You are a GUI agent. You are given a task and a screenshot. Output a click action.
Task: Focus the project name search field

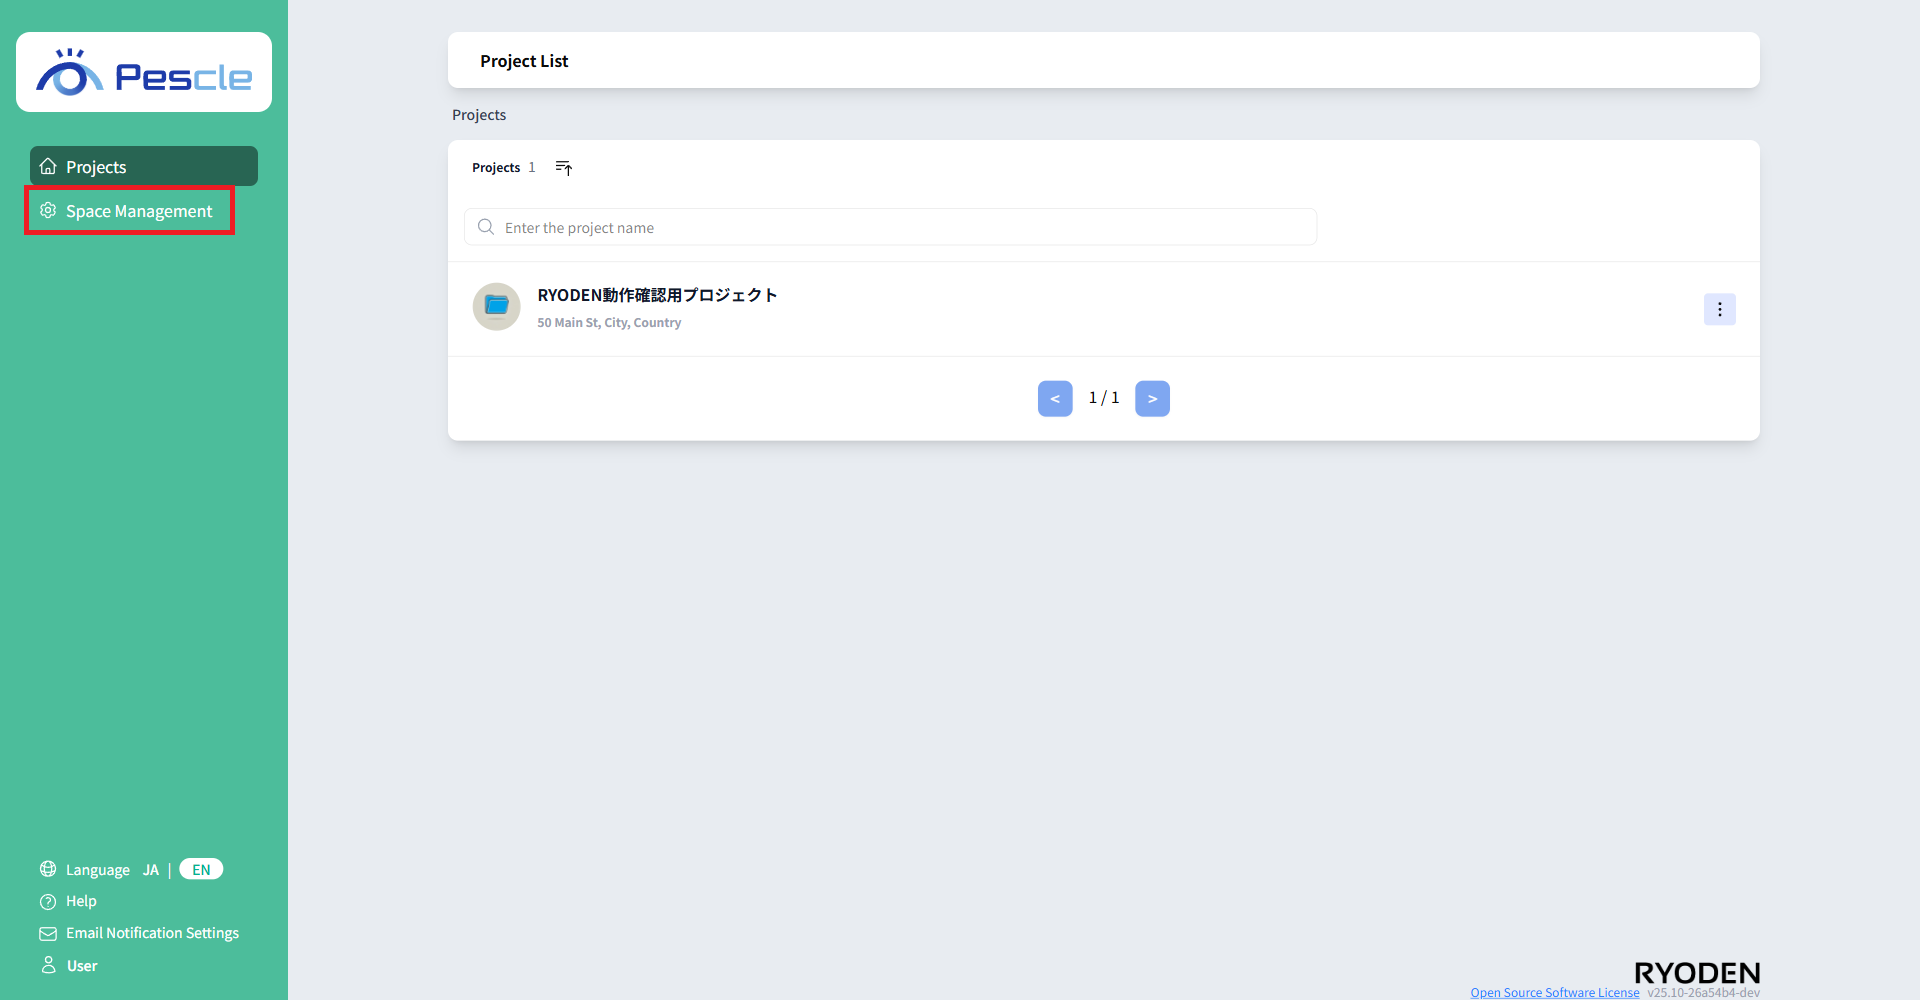pos(900,228)
